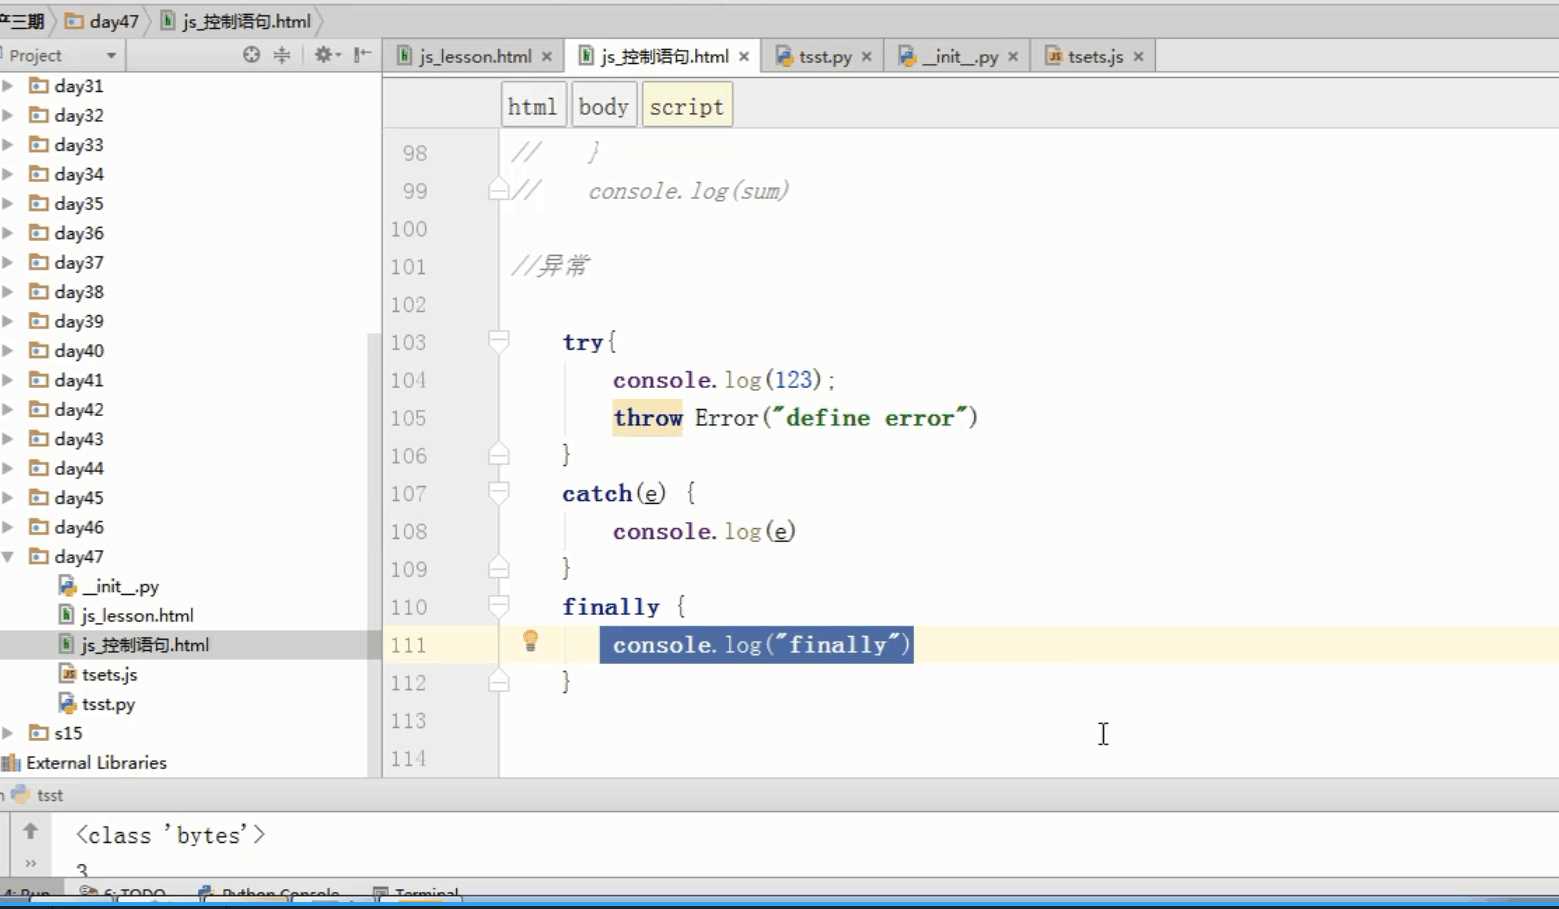
Task: Fold the finally block at line 110
Action: 498,606
